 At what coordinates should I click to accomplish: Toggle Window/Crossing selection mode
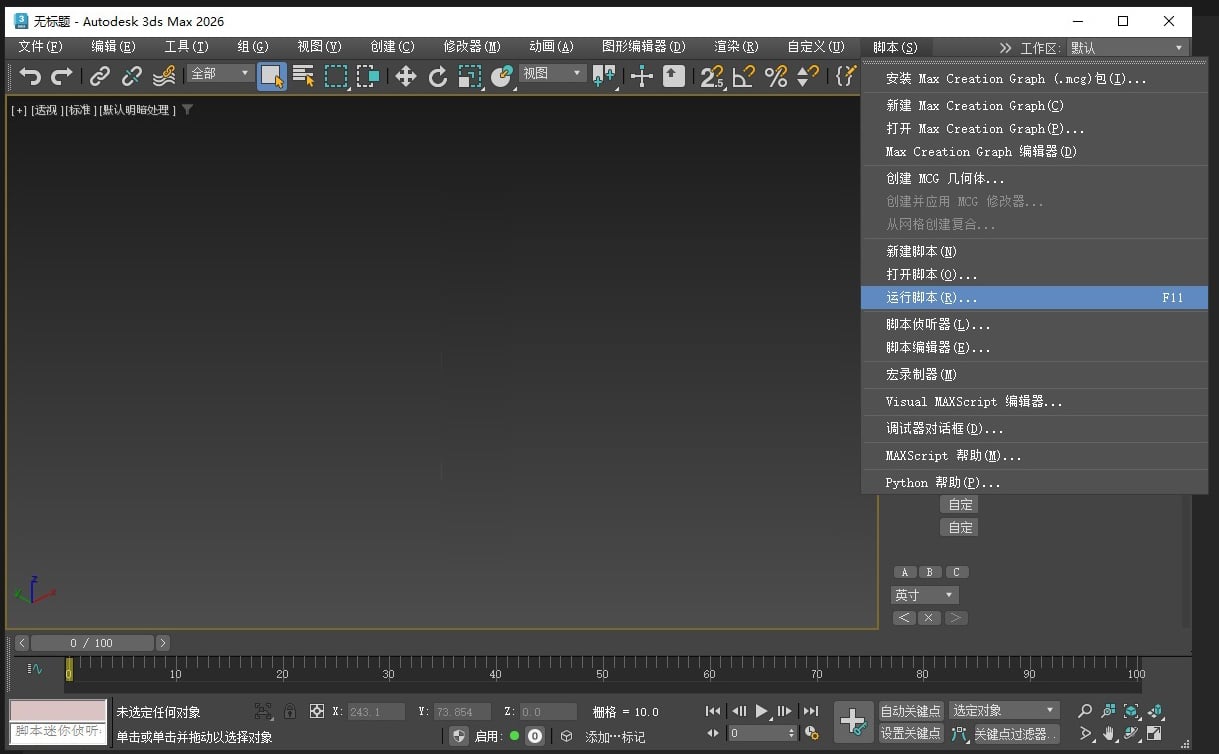click(x=368, y=76)
